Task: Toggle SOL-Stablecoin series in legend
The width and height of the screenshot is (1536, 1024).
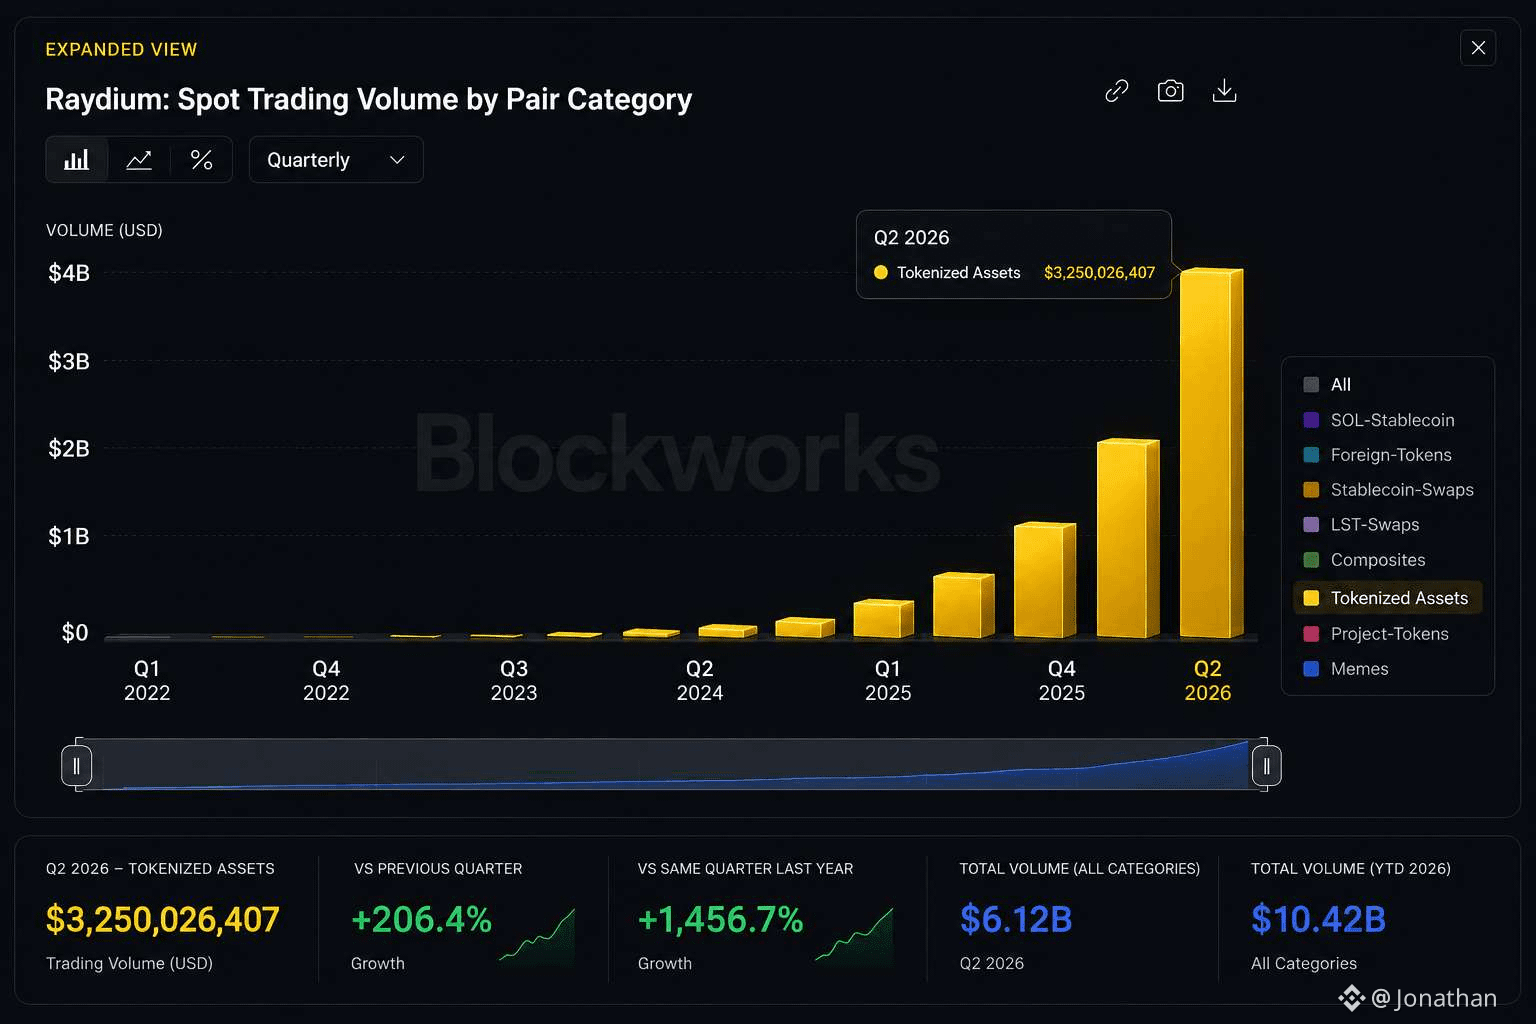Action: 1379,420
